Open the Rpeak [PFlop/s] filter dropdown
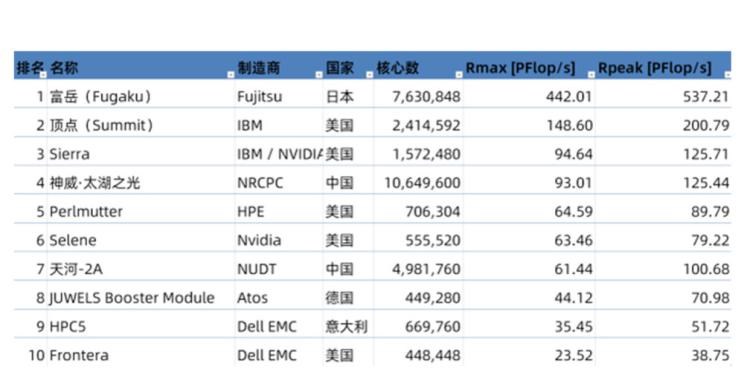744x388 pixels. click(x=727, y=75)
